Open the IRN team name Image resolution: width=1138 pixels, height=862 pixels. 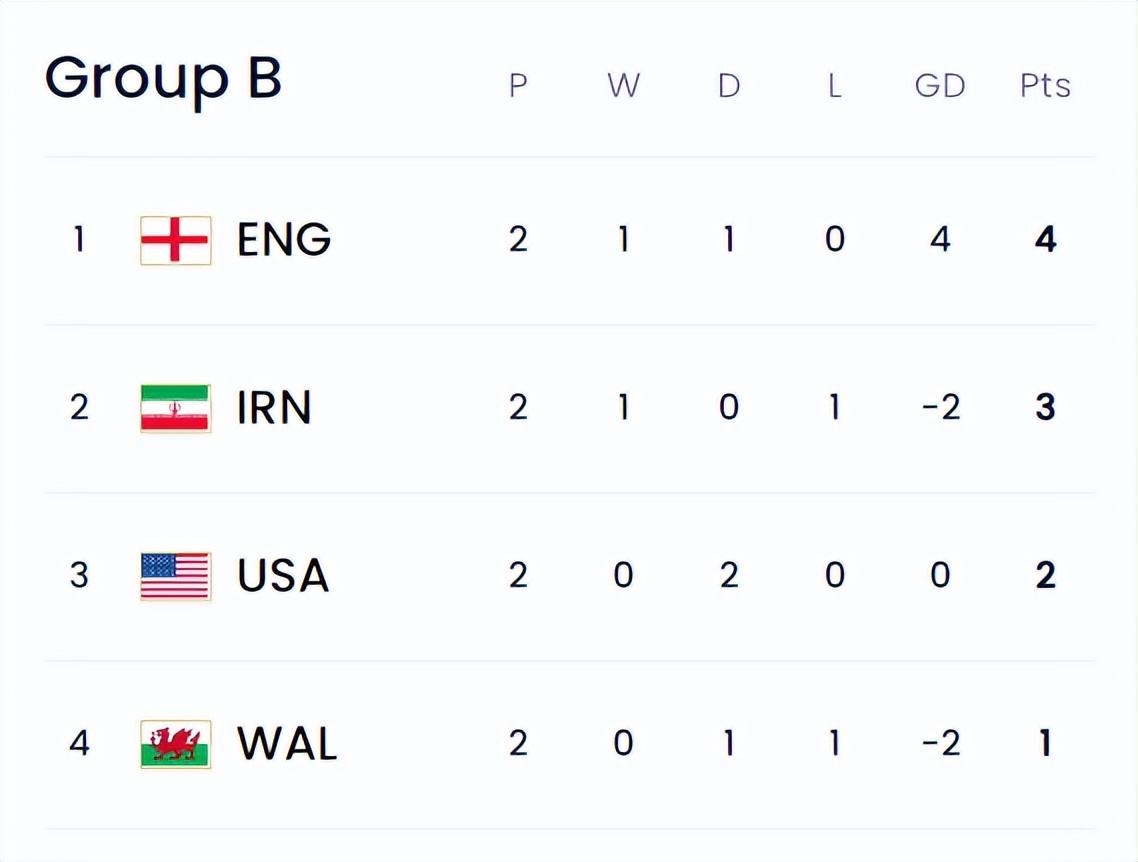coord(274,408)
